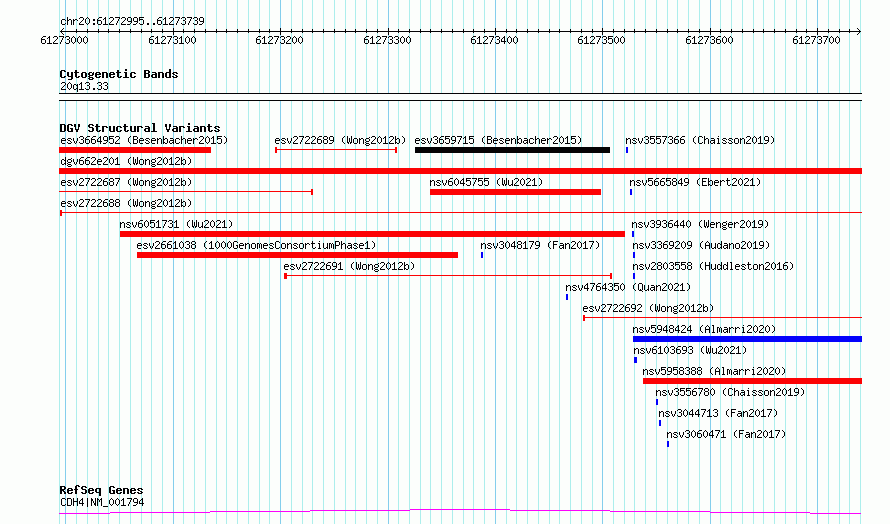
Task: Open dgv662e201 (Wong2012b) variant label
Action: tap(126, 161)
